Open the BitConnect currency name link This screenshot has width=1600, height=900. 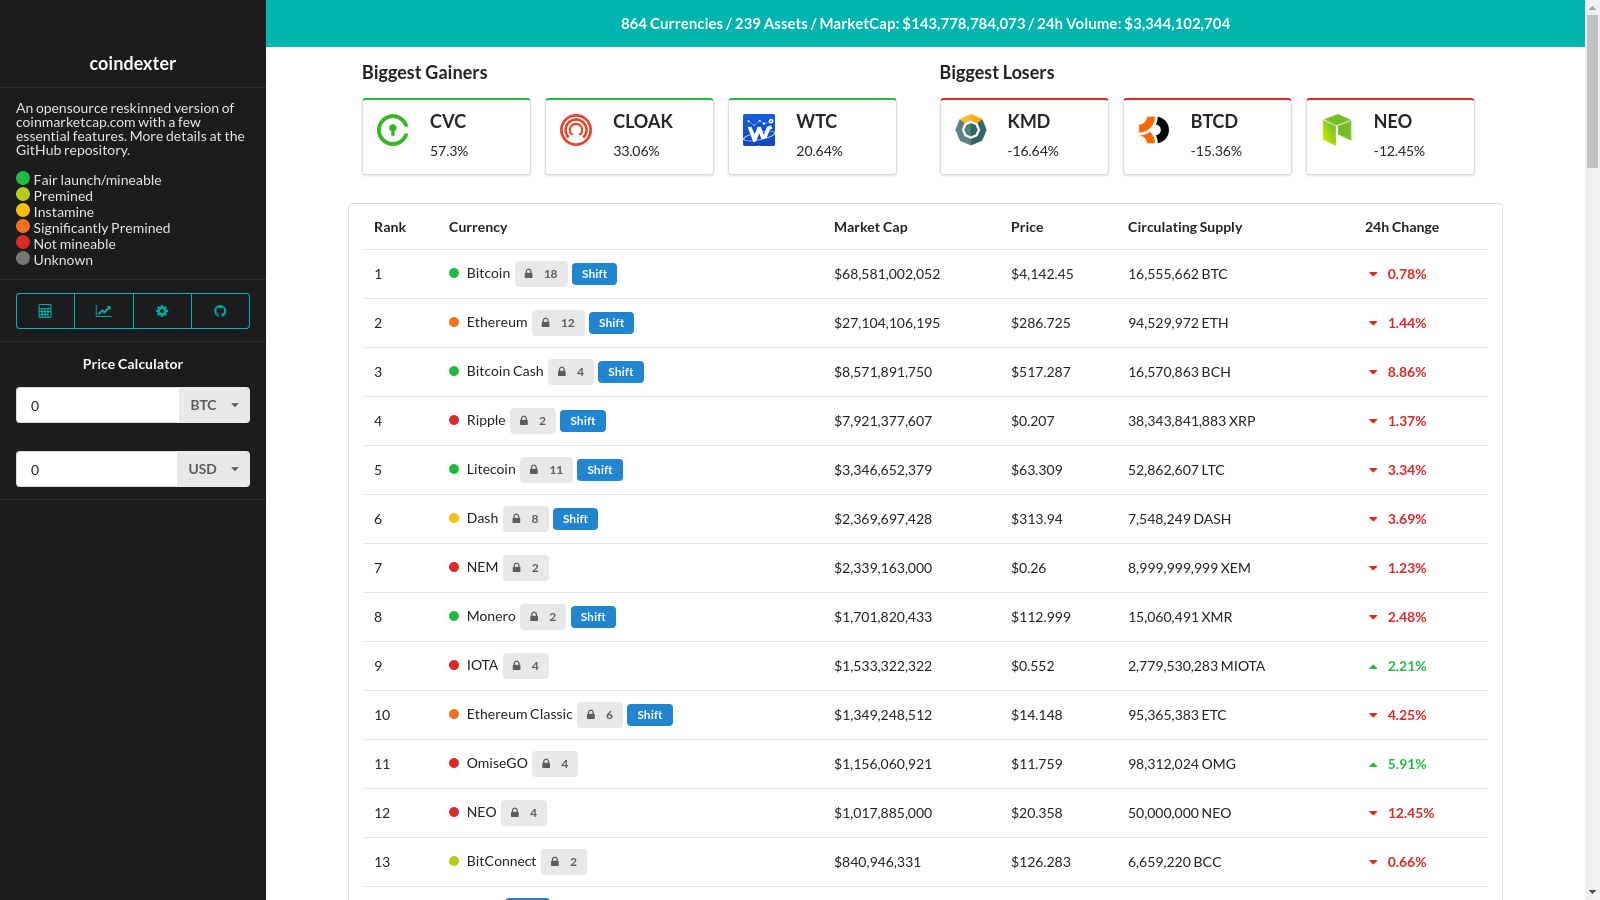[501, 861]
